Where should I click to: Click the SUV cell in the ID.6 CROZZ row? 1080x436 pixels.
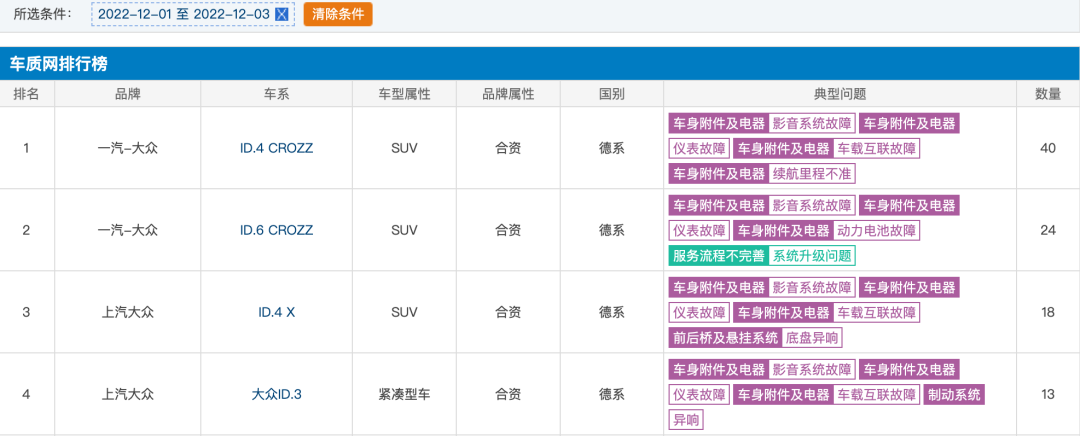pyautogui.click(x=404, y=230)
